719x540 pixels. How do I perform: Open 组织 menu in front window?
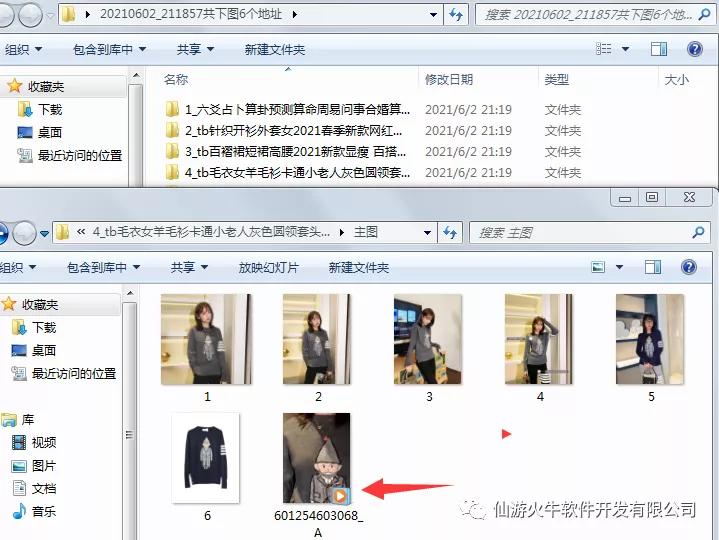[17, 267]
